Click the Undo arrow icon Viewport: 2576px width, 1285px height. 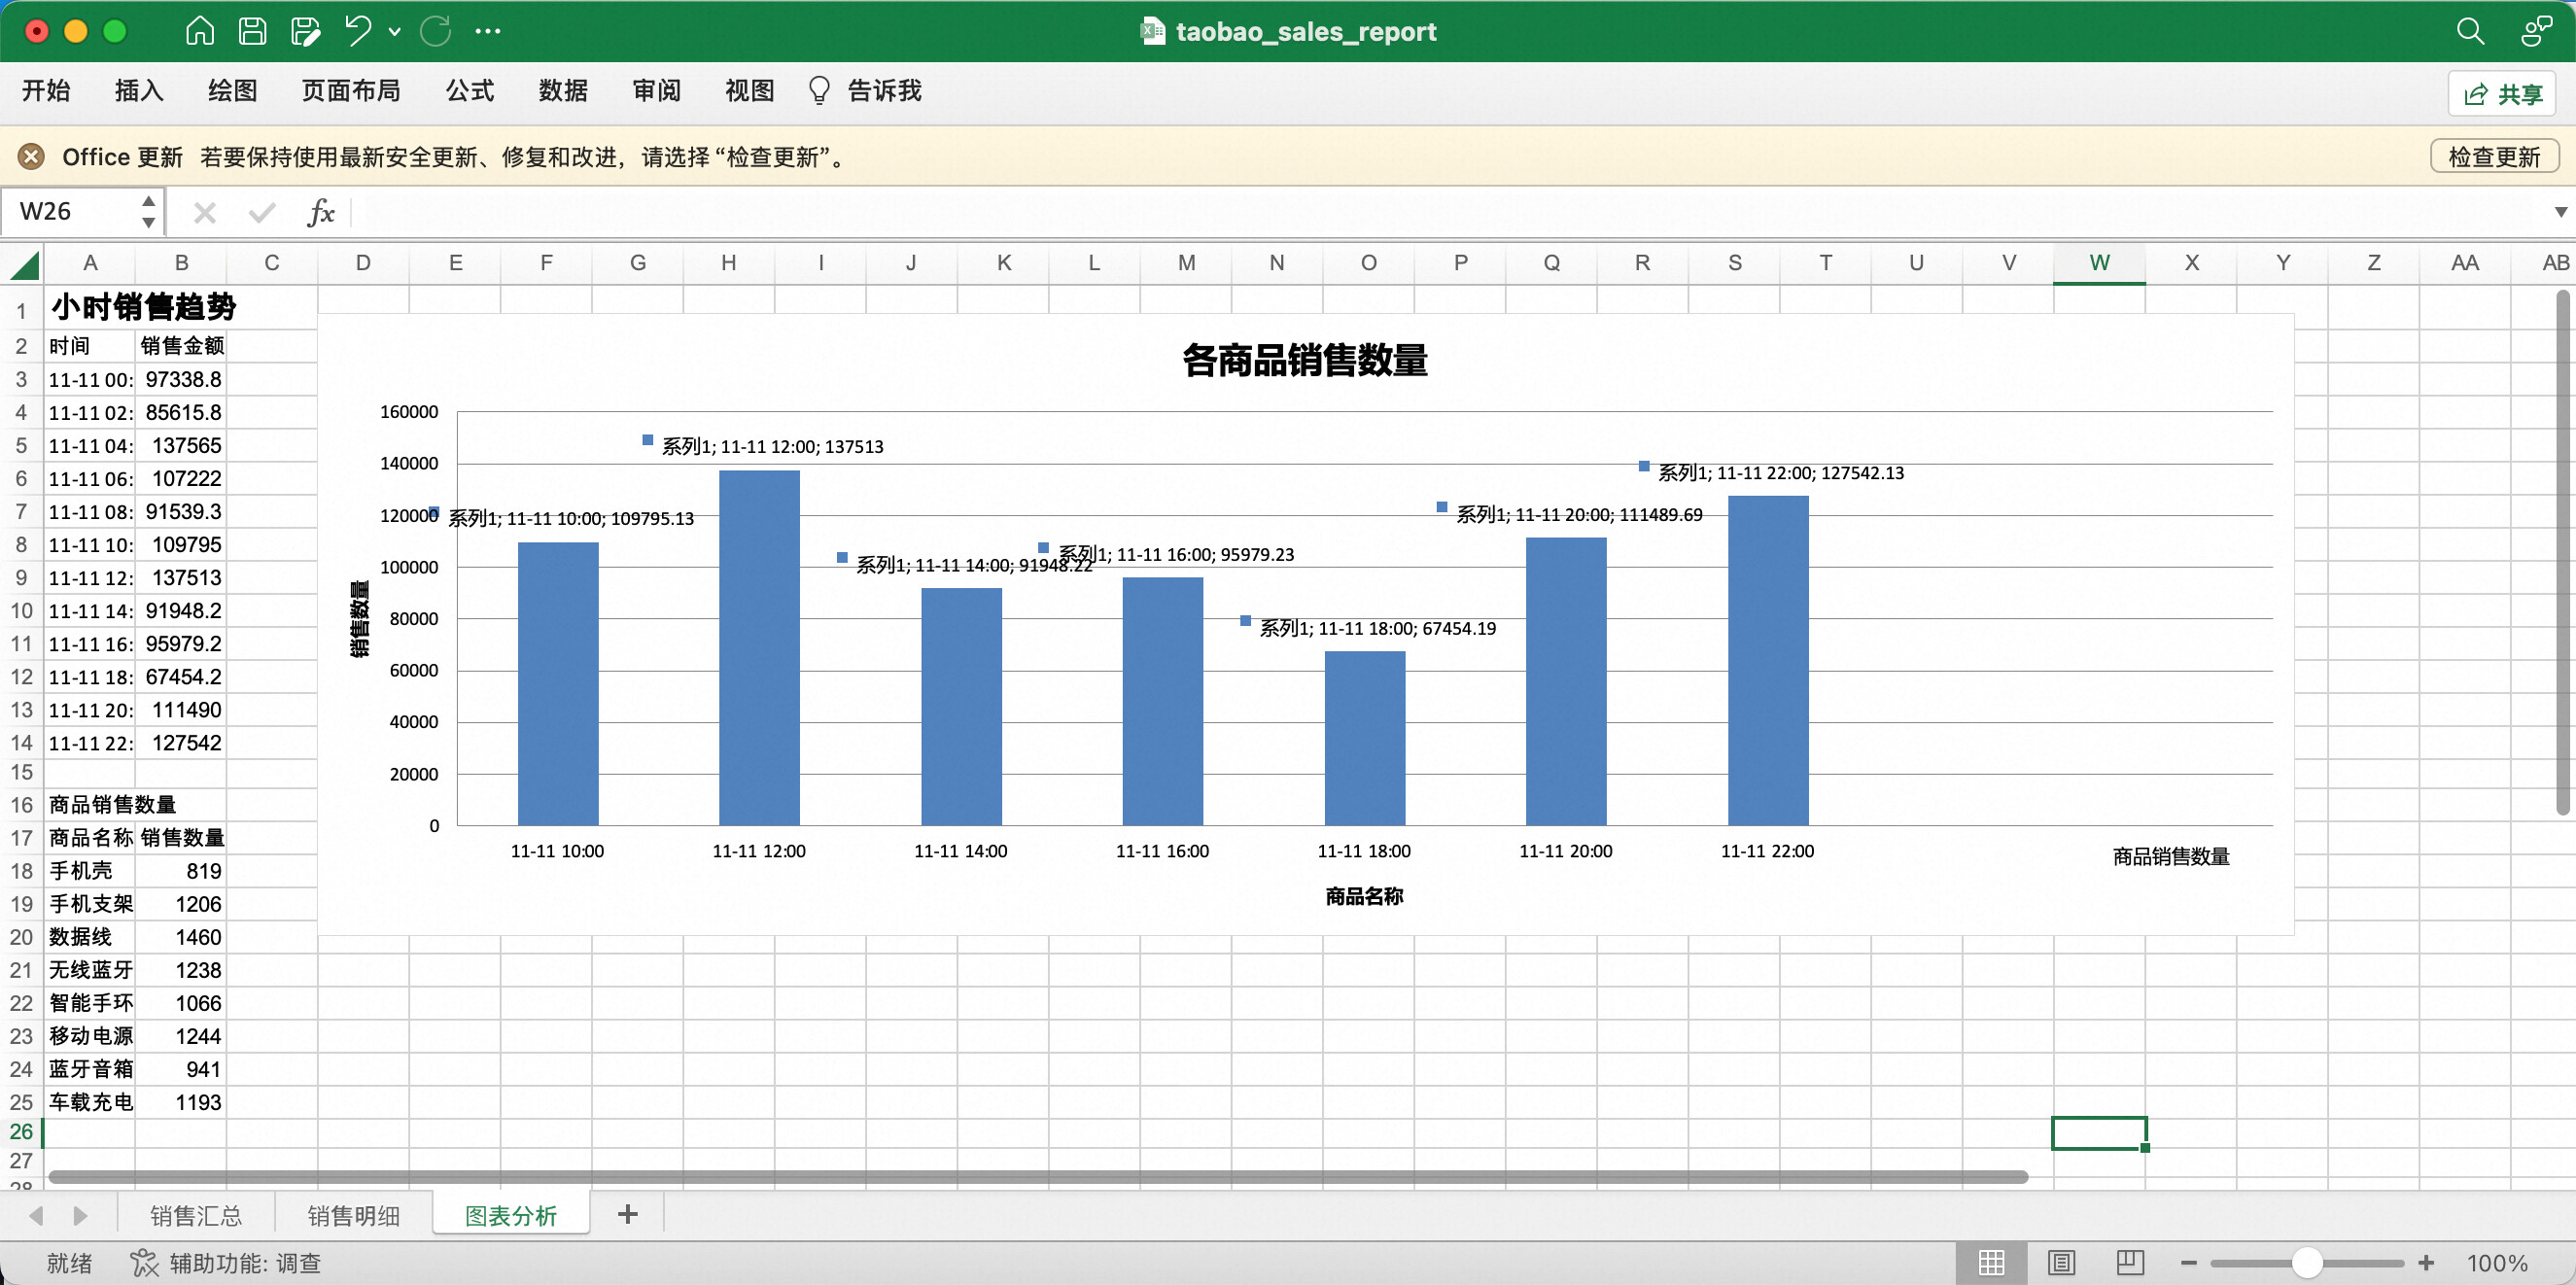coord(357,31)
